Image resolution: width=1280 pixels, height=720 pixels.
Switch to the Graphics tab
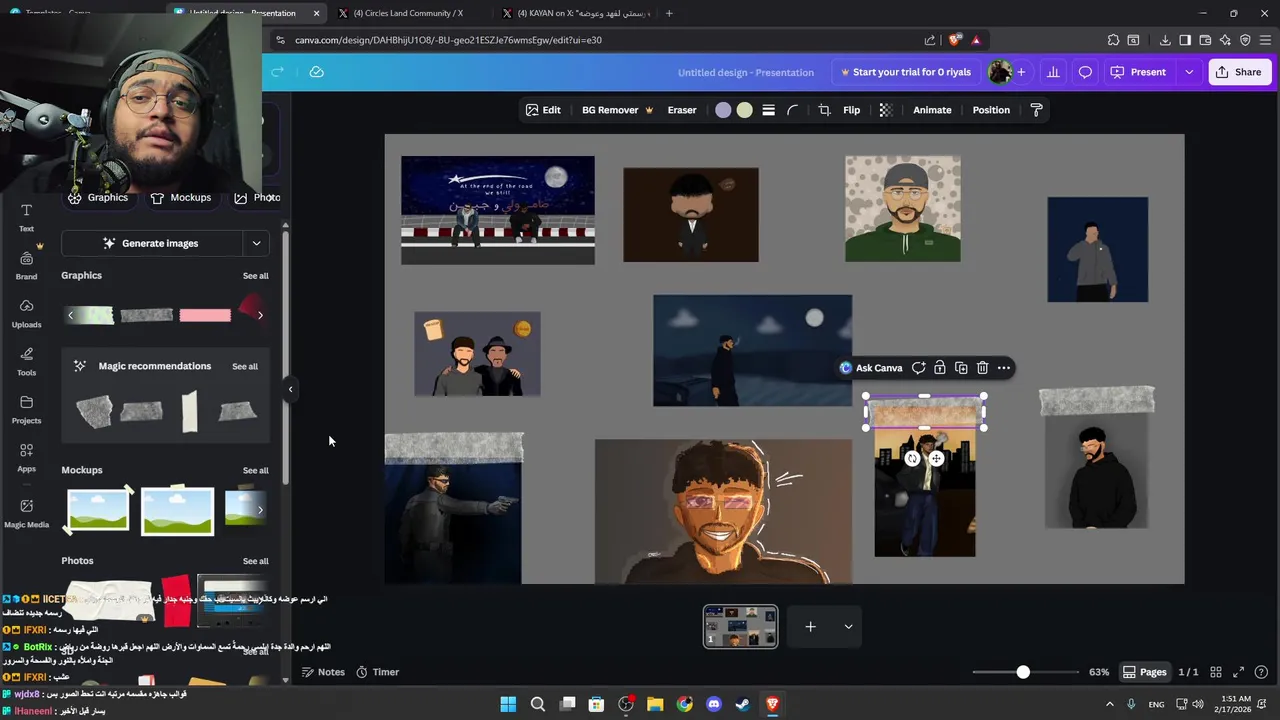pyautogui.click(x=98, y=197)
